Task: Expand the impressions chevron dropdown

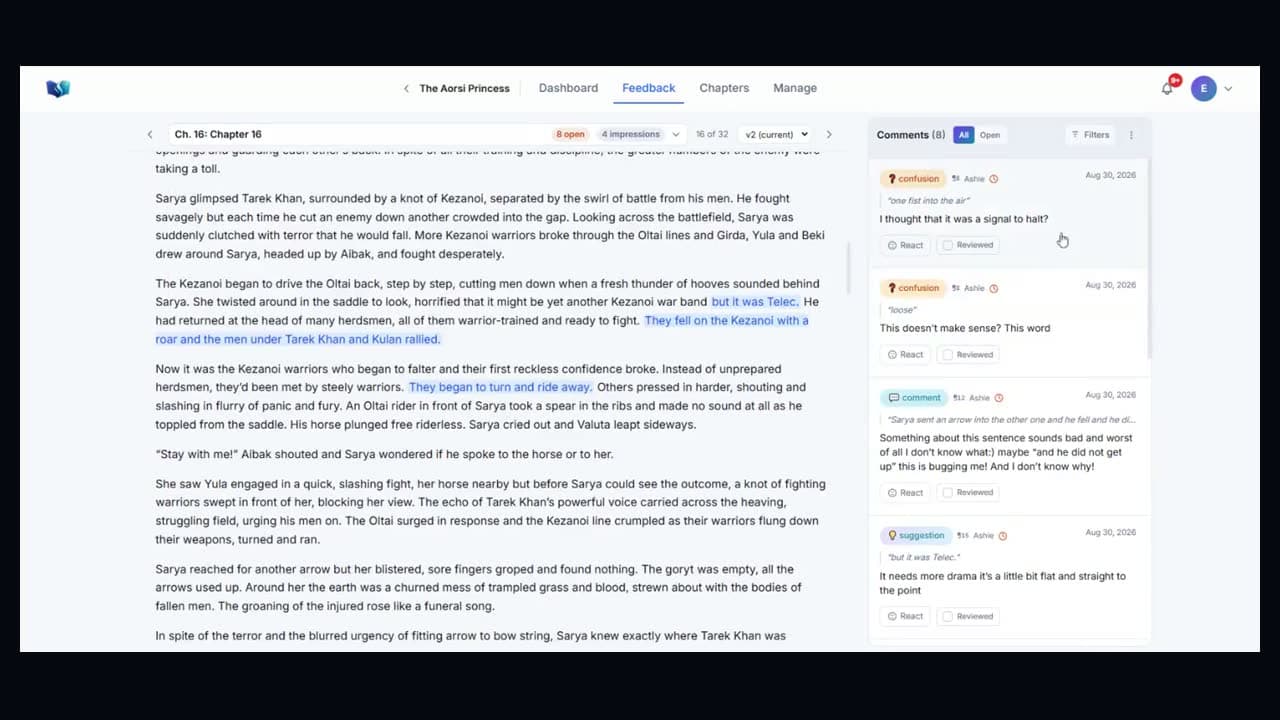Action: [x=676, y=134]
